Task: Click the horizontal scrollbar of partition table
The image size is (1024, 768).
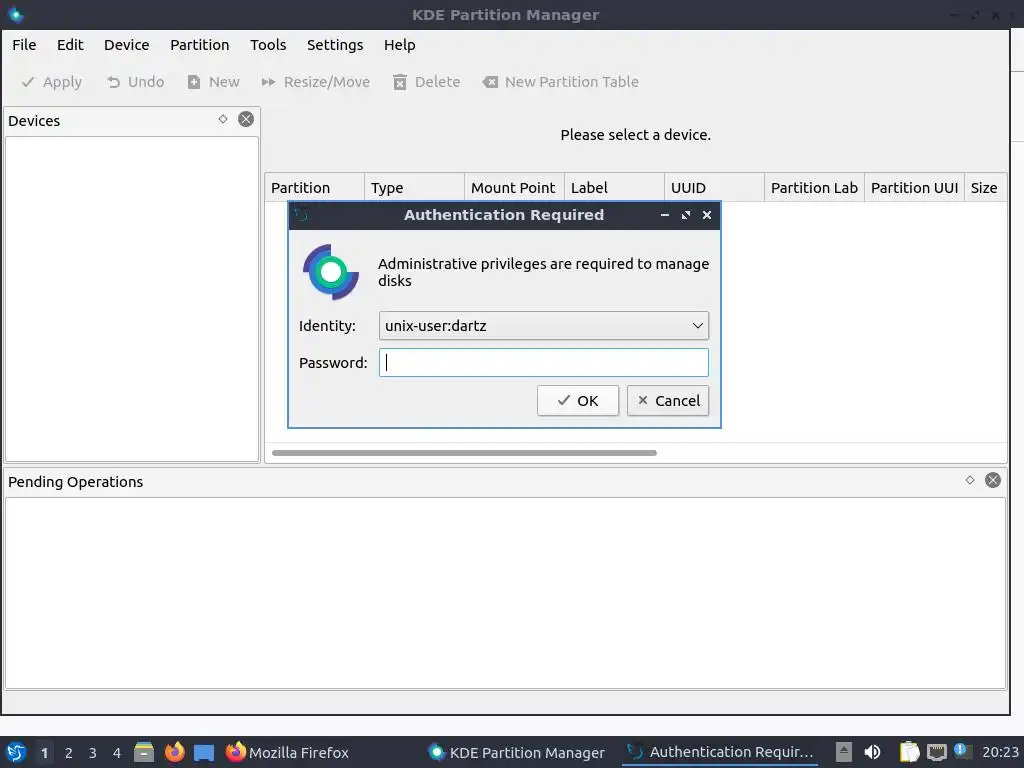Action: click(x=464, y=453)
